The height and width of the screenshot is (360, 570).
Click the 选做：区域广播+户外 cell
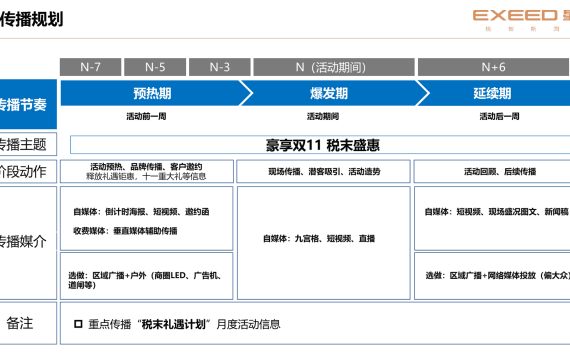click(146, 276)
